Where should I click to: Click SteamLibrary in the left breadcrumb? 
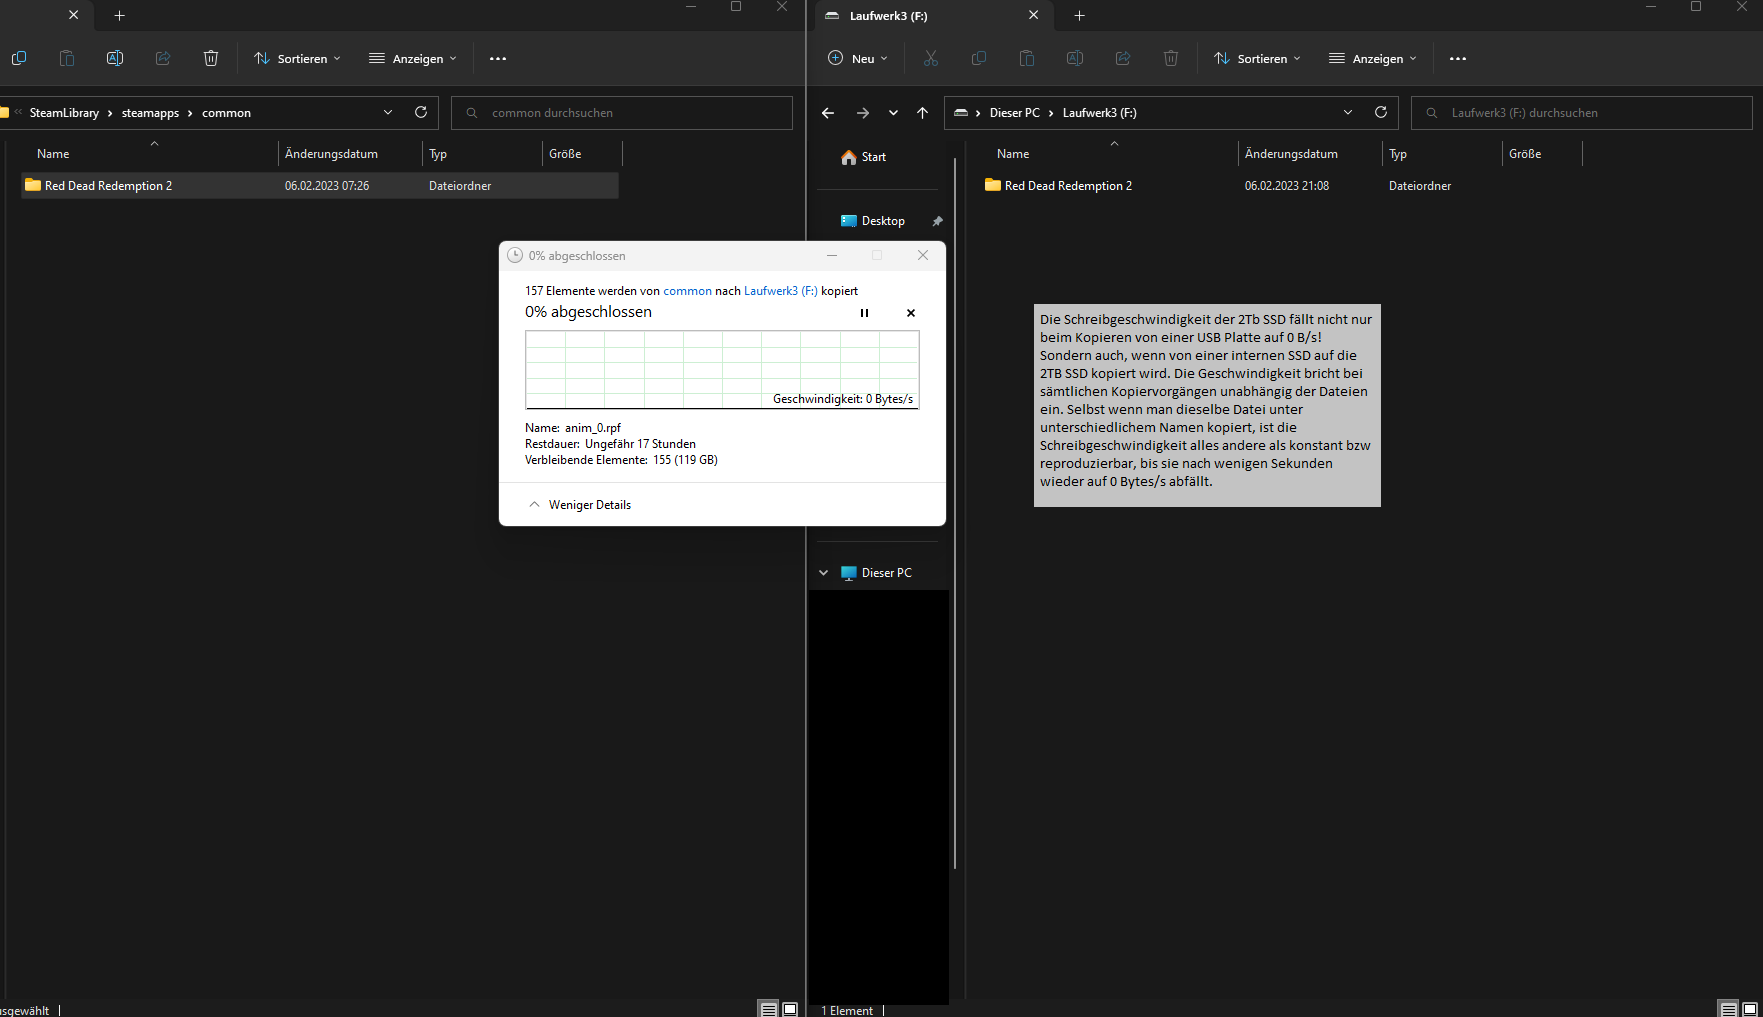point(64,113)
